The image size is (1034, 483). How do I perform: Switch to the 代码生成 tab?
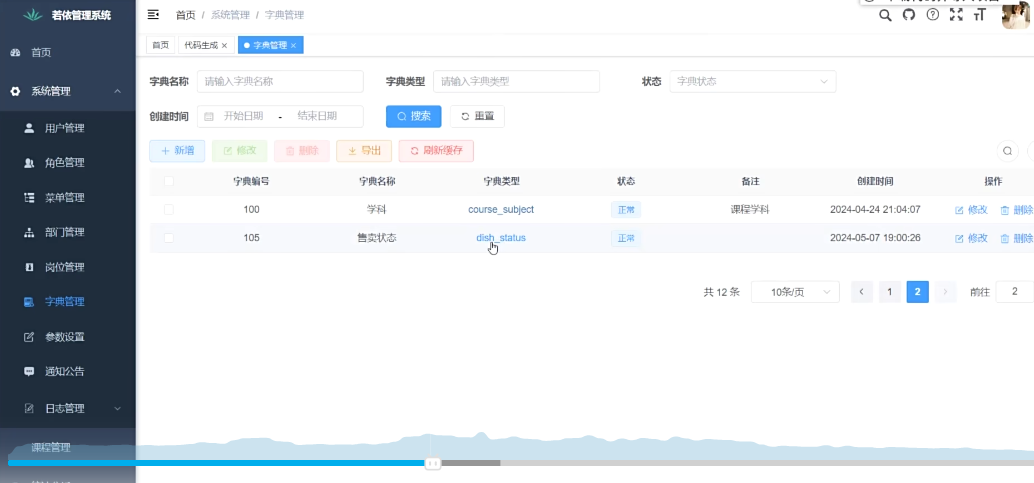pos(206,46)
